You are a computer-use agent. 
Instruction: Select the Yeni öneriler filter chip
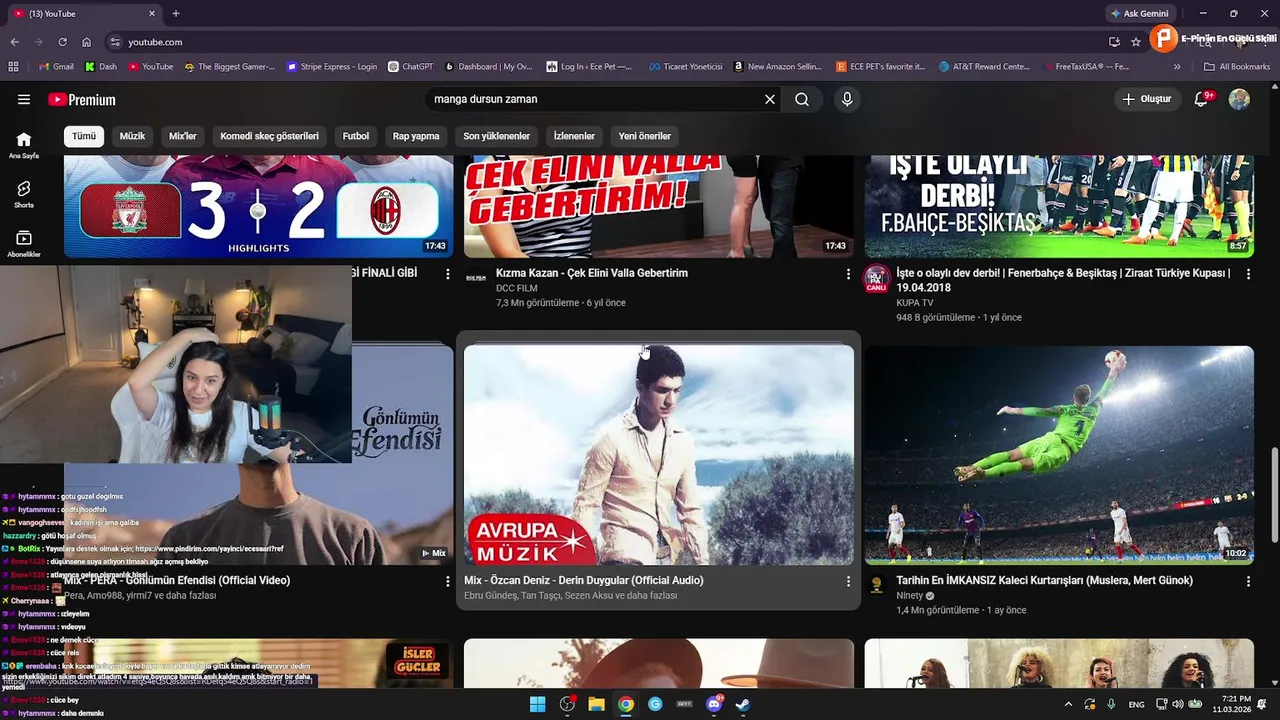(x=645, y=136)
